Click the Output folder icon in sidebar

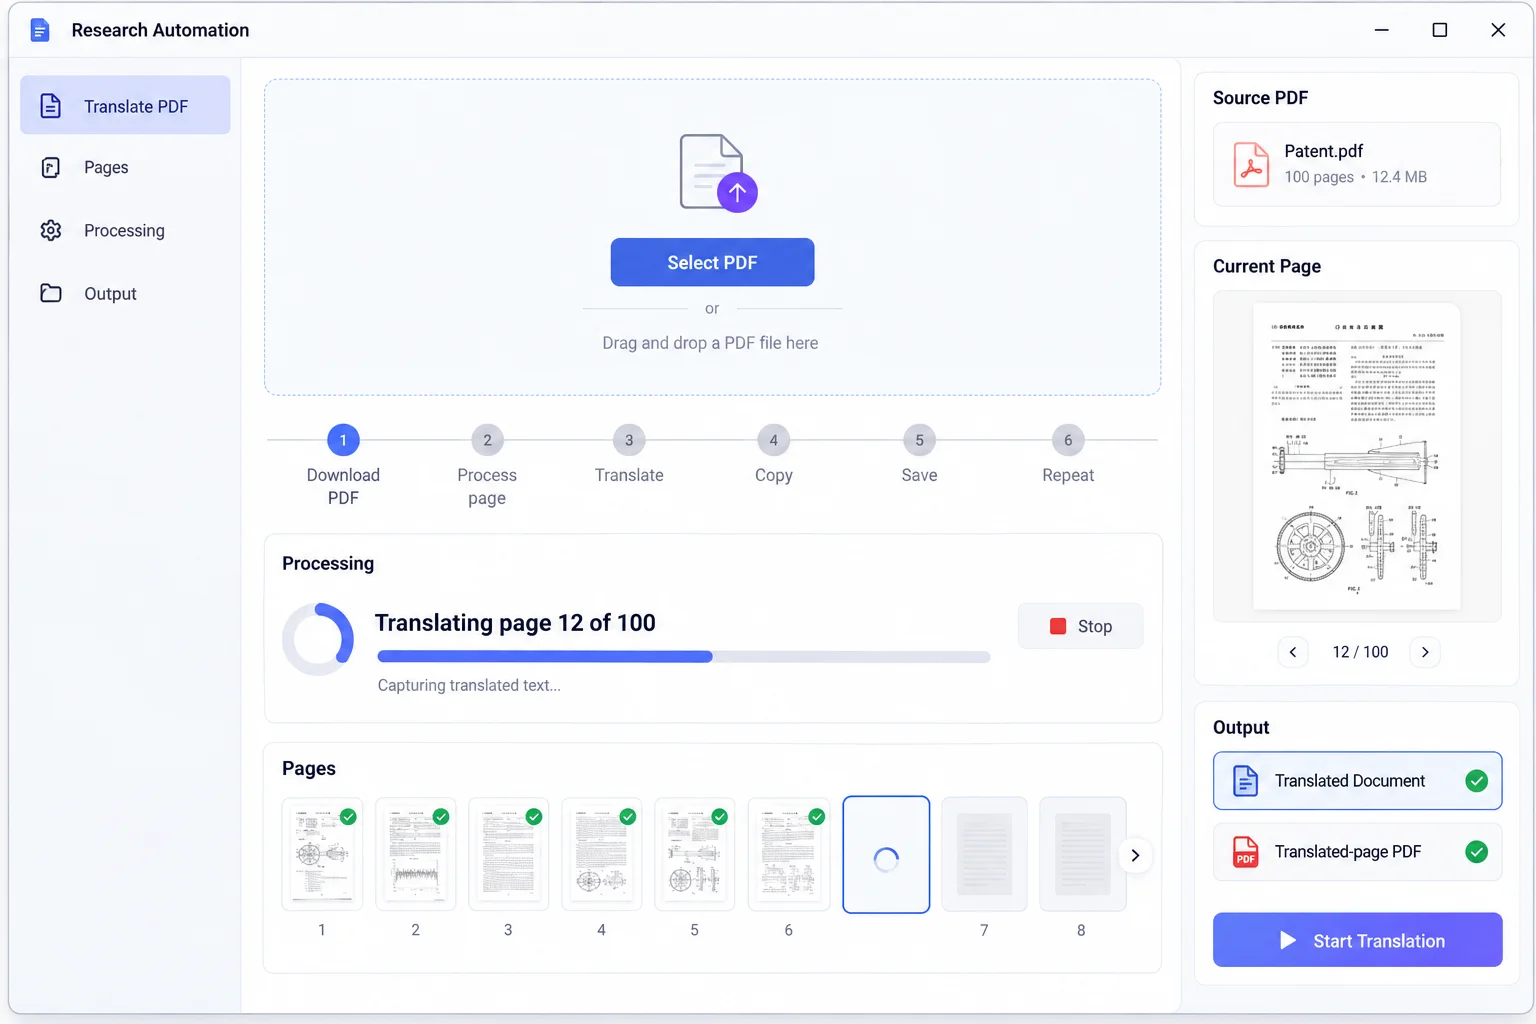pos(51,293)
